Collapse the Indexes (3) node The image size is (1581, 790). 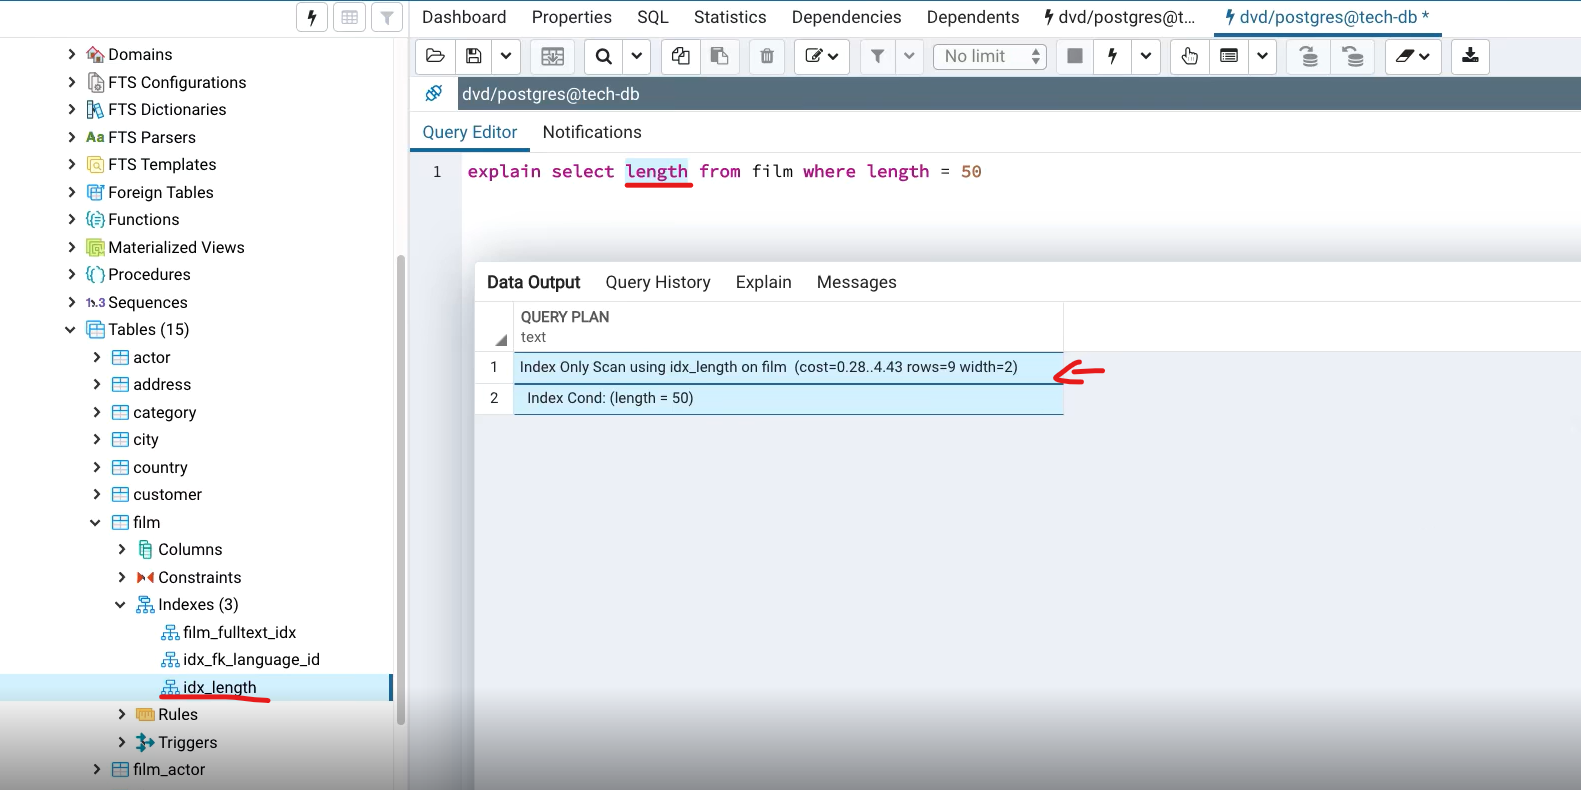(x=120, y=604)
